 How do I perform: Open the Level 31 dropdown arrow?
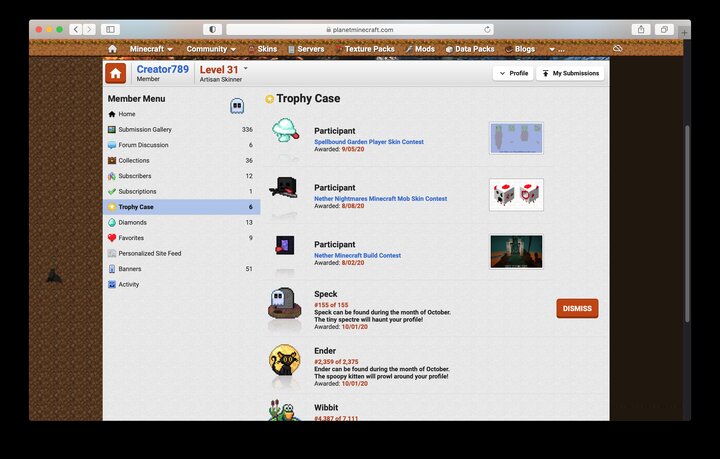[246, 68]
